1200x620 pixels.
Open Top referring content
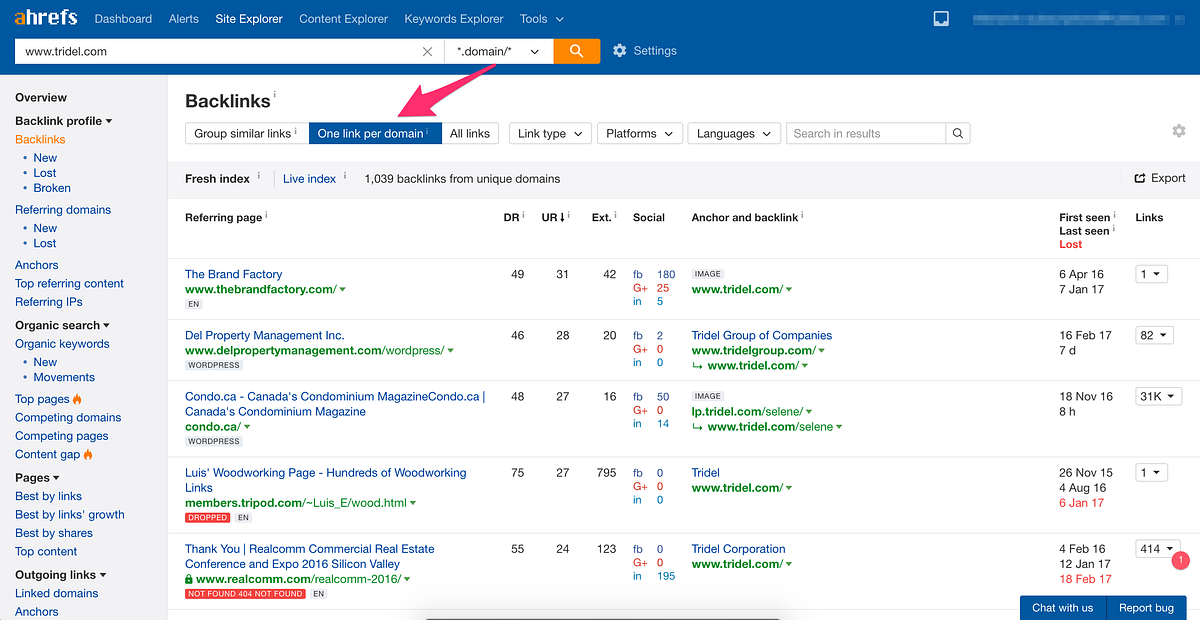tap(70, 284)
